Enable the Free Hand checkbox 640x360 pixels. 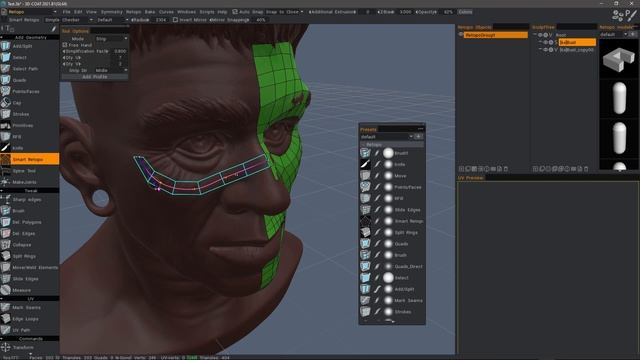coord(64,45)
